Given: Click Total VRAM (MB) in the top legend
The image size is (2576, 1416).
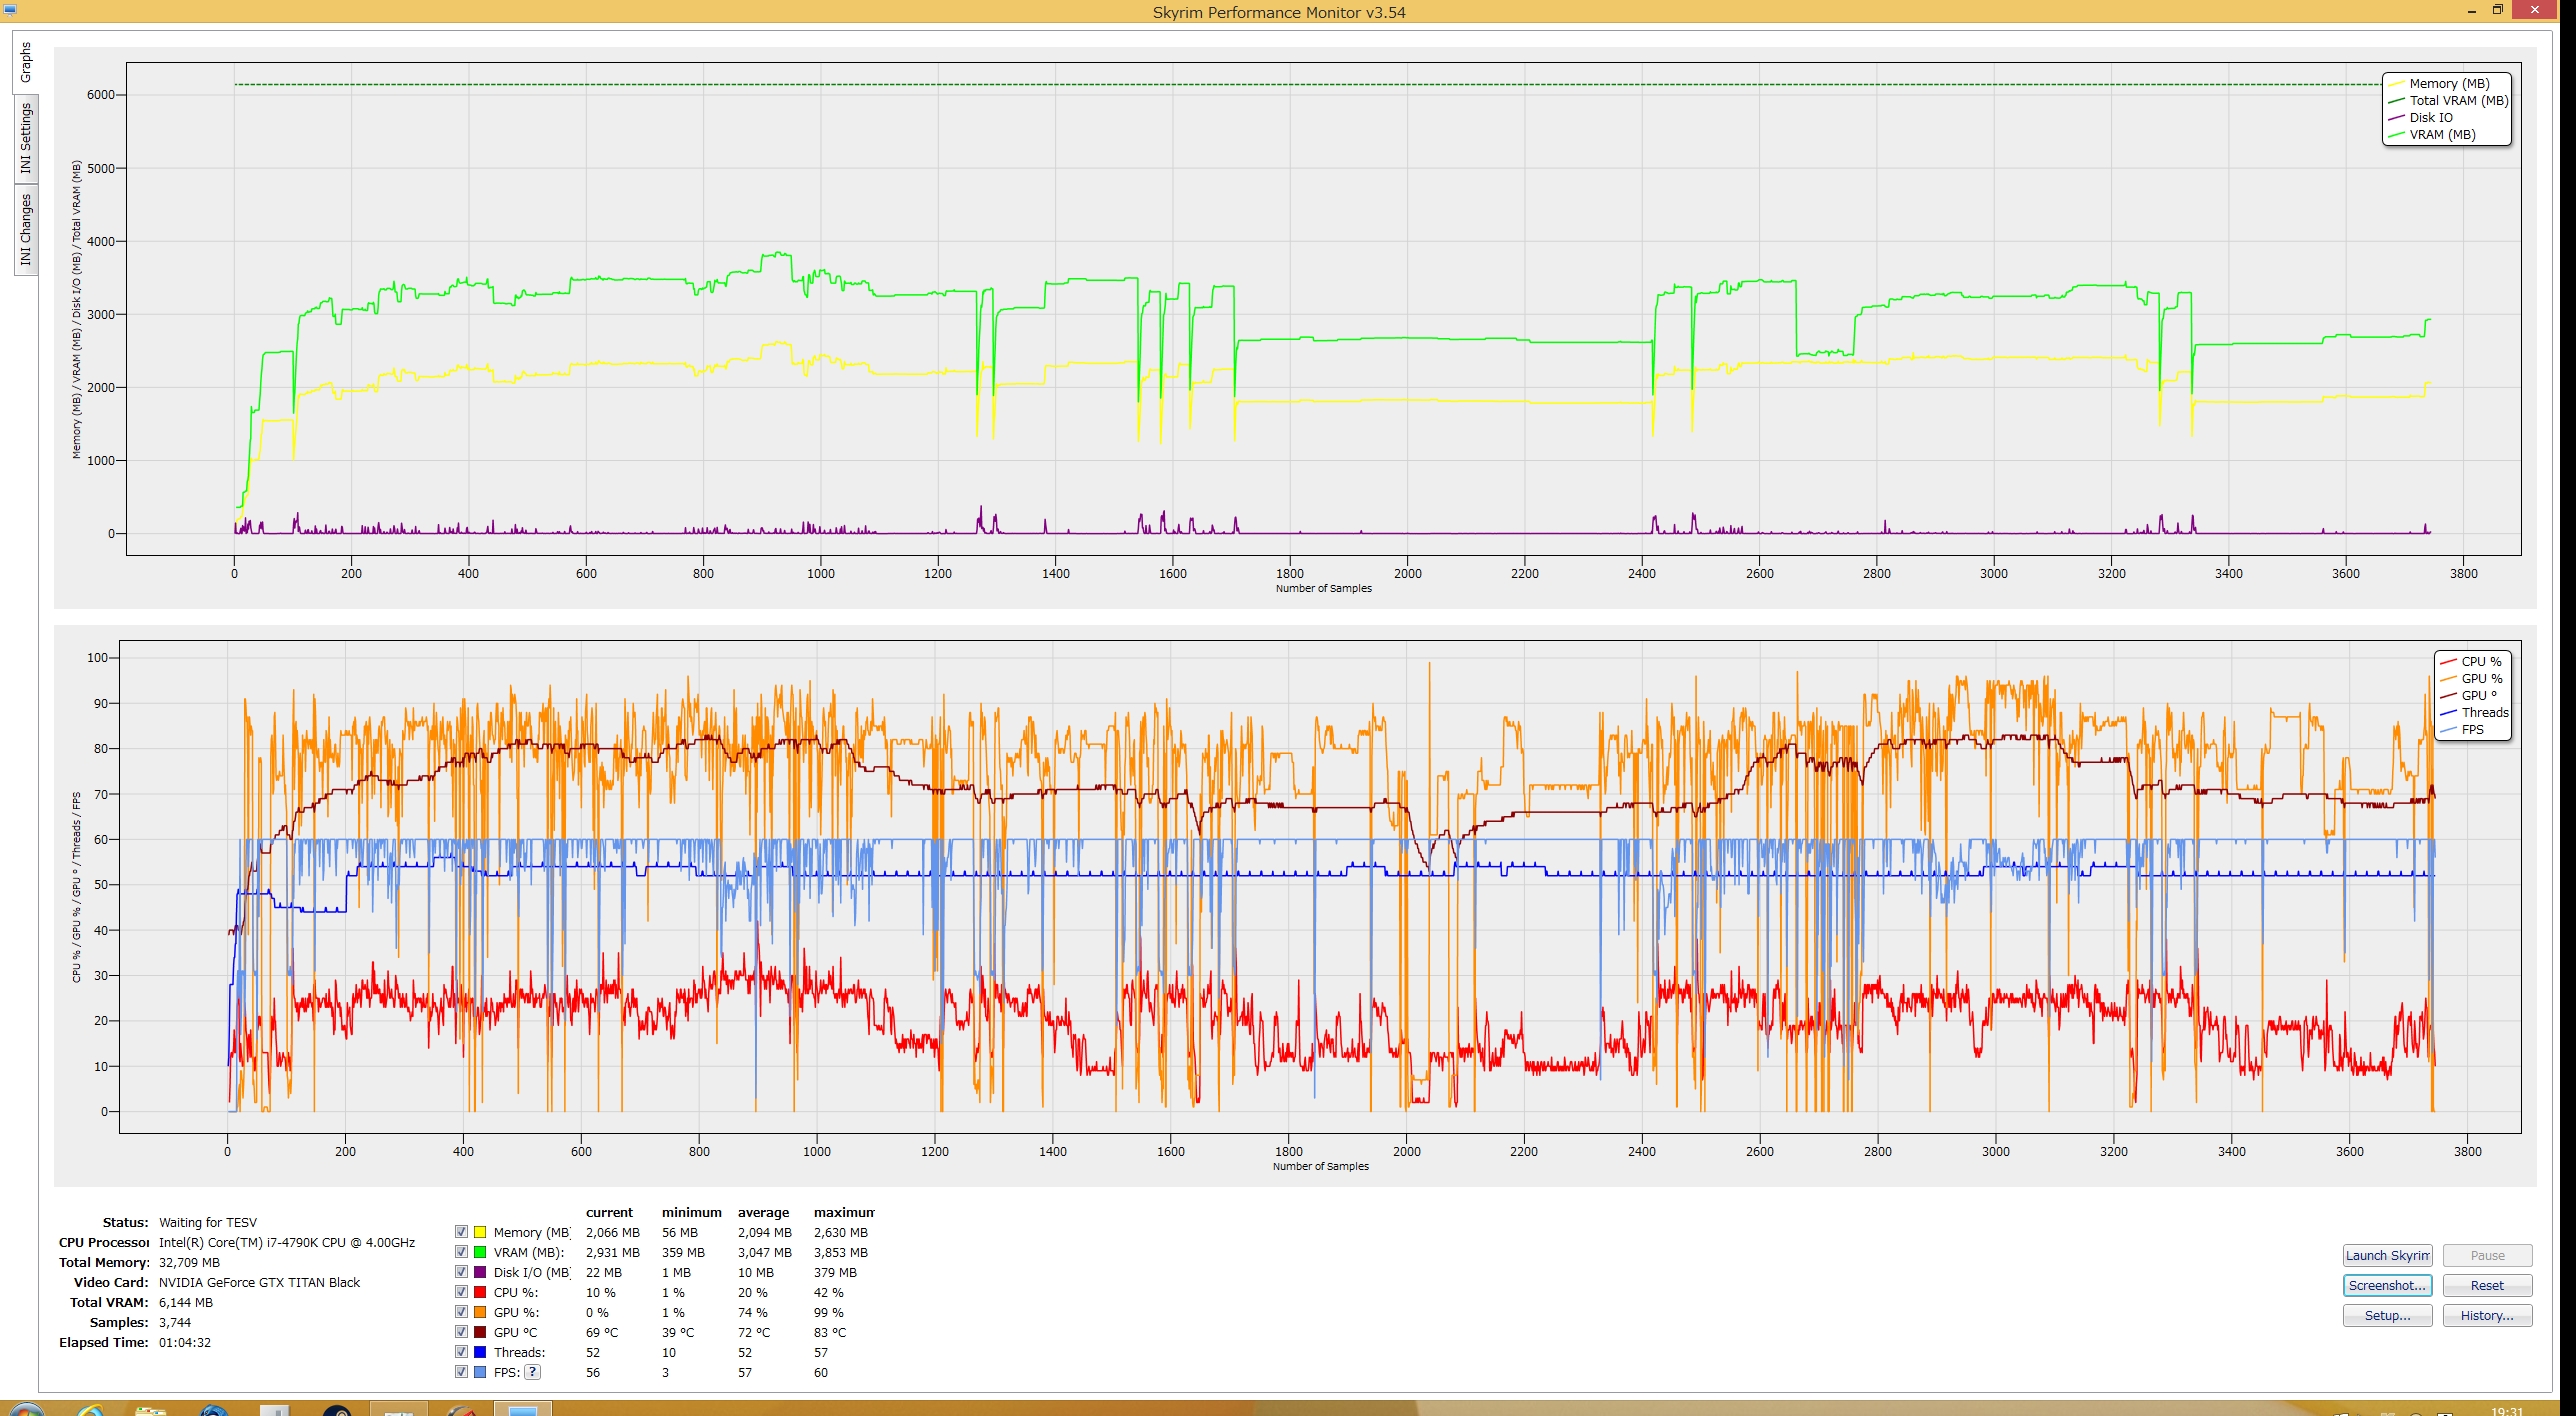Looking at the screenshot, I should click(x=2458, y=100).
